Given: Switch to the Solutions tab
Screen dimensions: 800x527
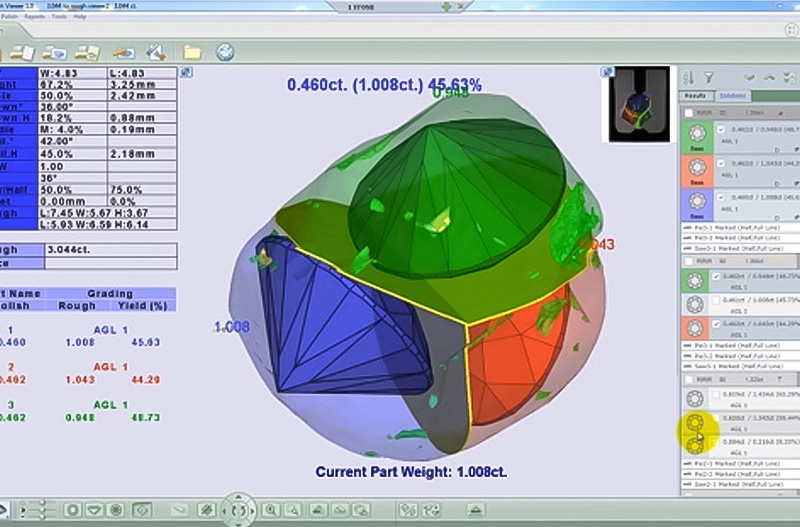Looking at the screenshot, I should pos(732,96).
